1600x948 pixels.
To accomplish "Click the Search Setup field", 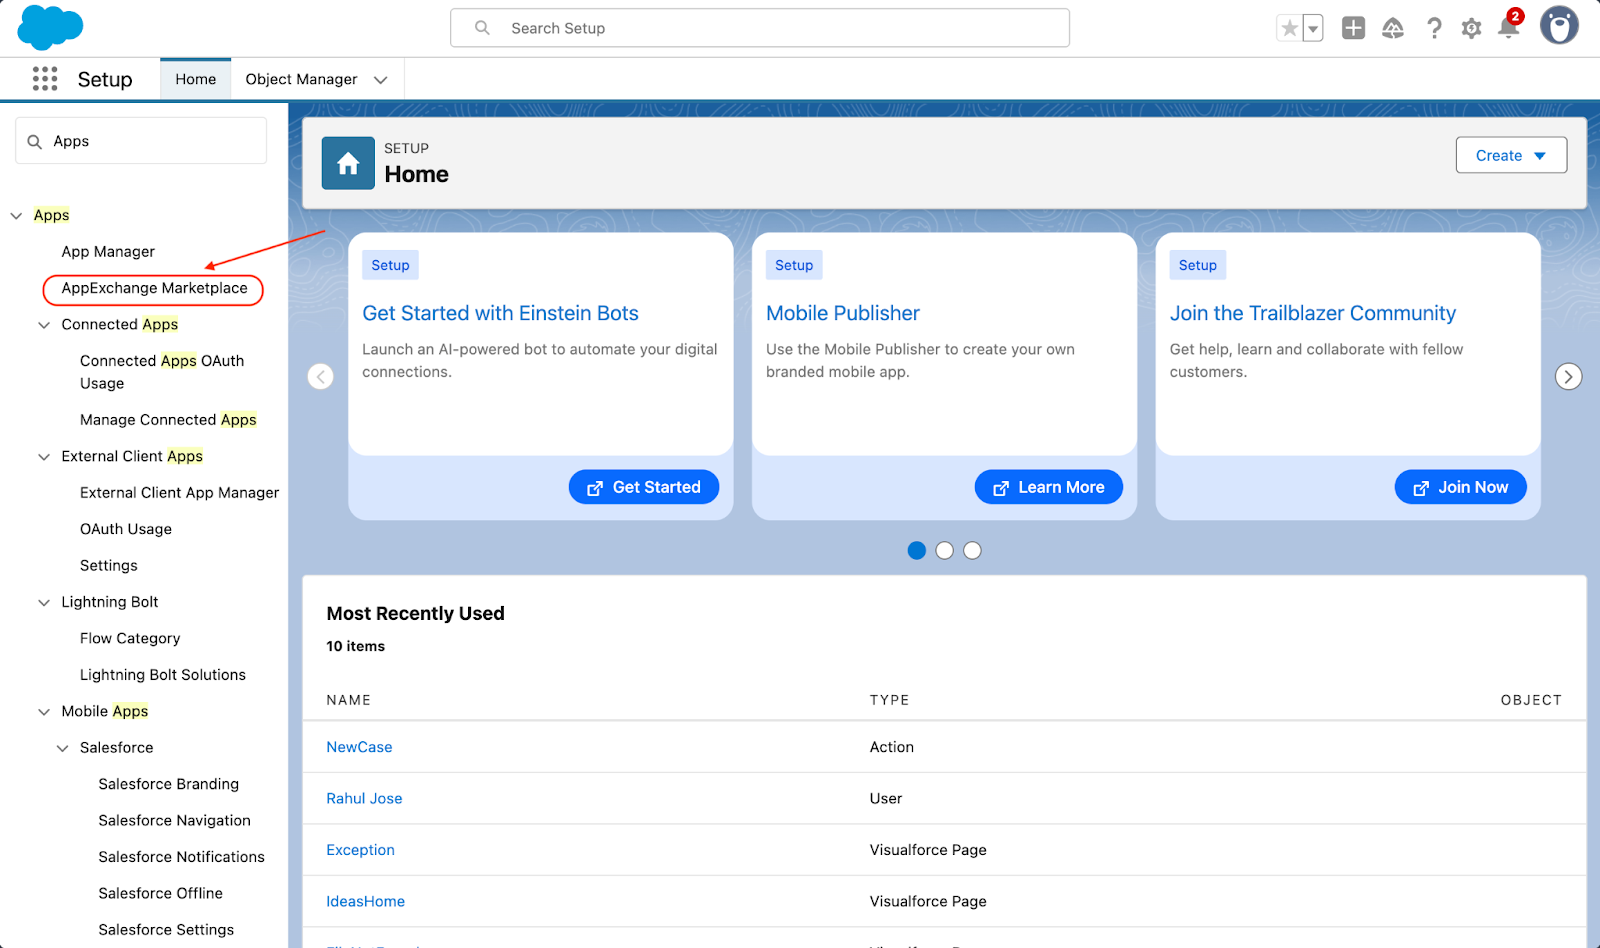I will click(x=760, y=28).
